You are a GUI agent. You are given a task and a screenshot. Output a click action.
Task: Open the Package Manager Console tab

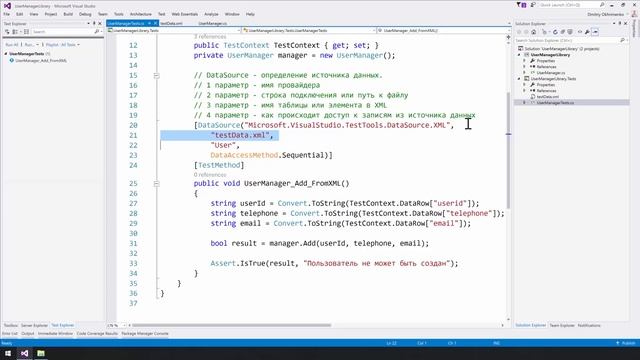click(145, 334)
